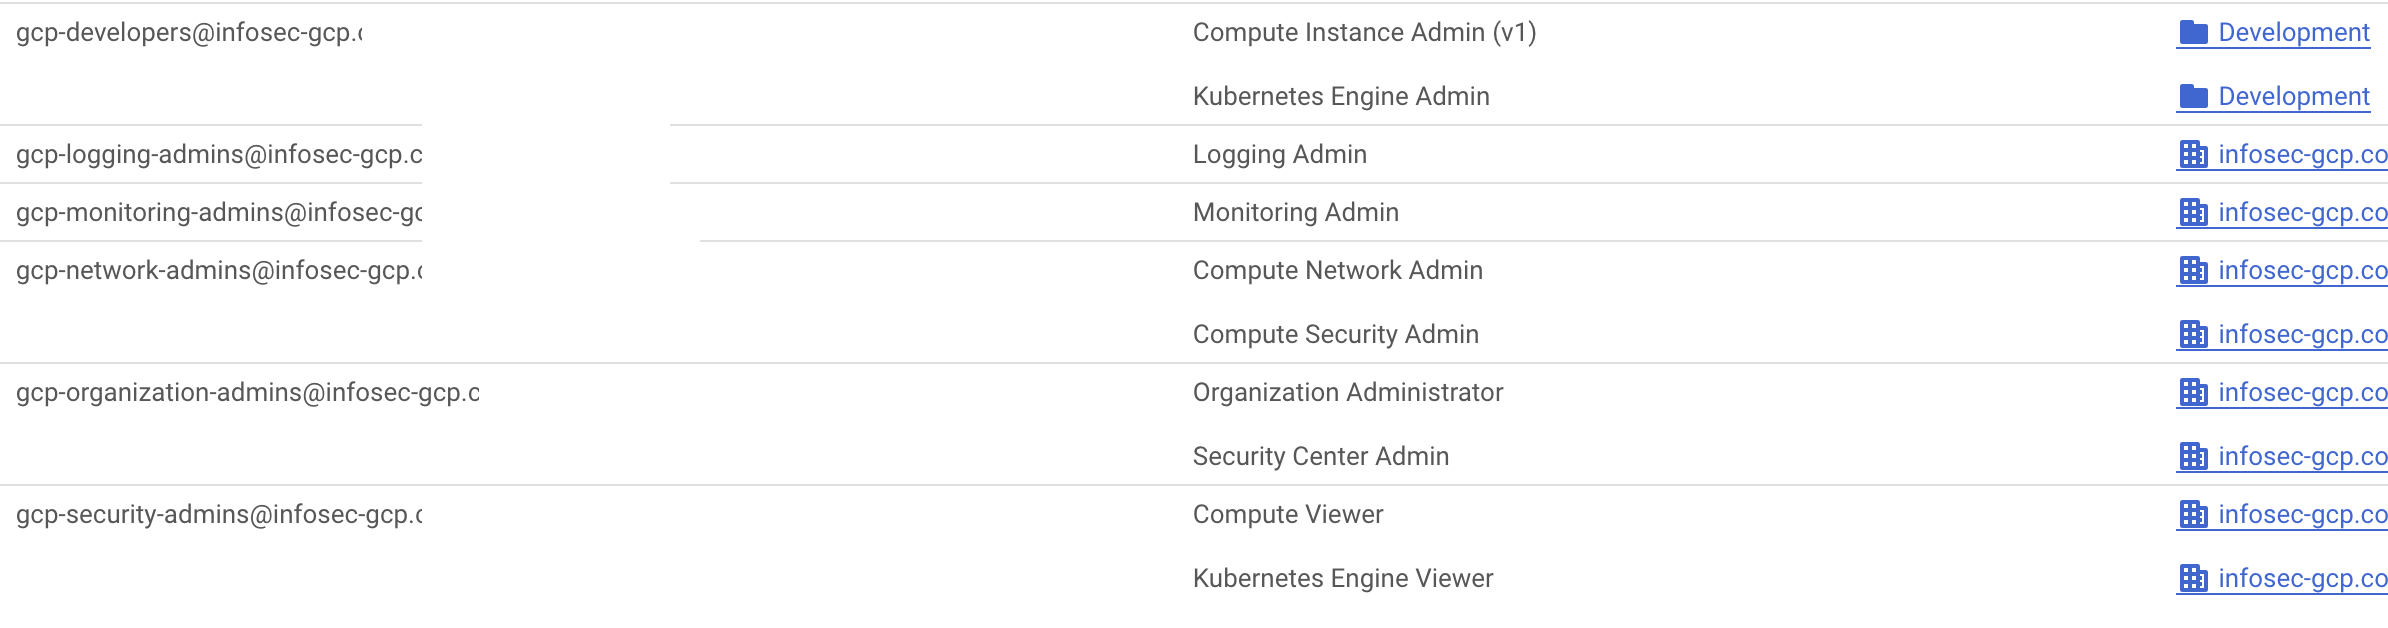Click the Security Center Admin role name
Viewport: 2388px width, 628px height.
1320,455
